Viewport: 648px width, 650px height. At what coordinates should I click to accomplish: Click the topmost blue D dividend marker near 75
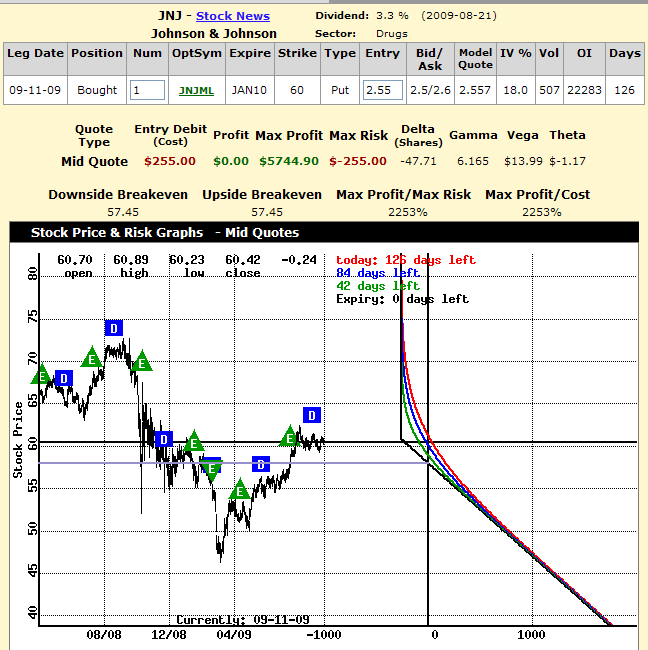pos(114,328)
